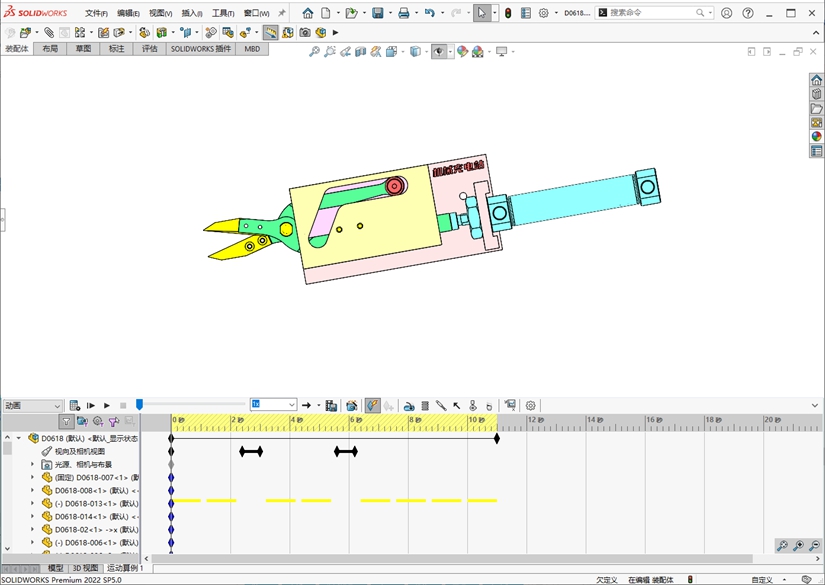Image resolution: width=825 pixels, height=585 pixels.
Task: Switch to the 评估 tab
Action: 149,48
